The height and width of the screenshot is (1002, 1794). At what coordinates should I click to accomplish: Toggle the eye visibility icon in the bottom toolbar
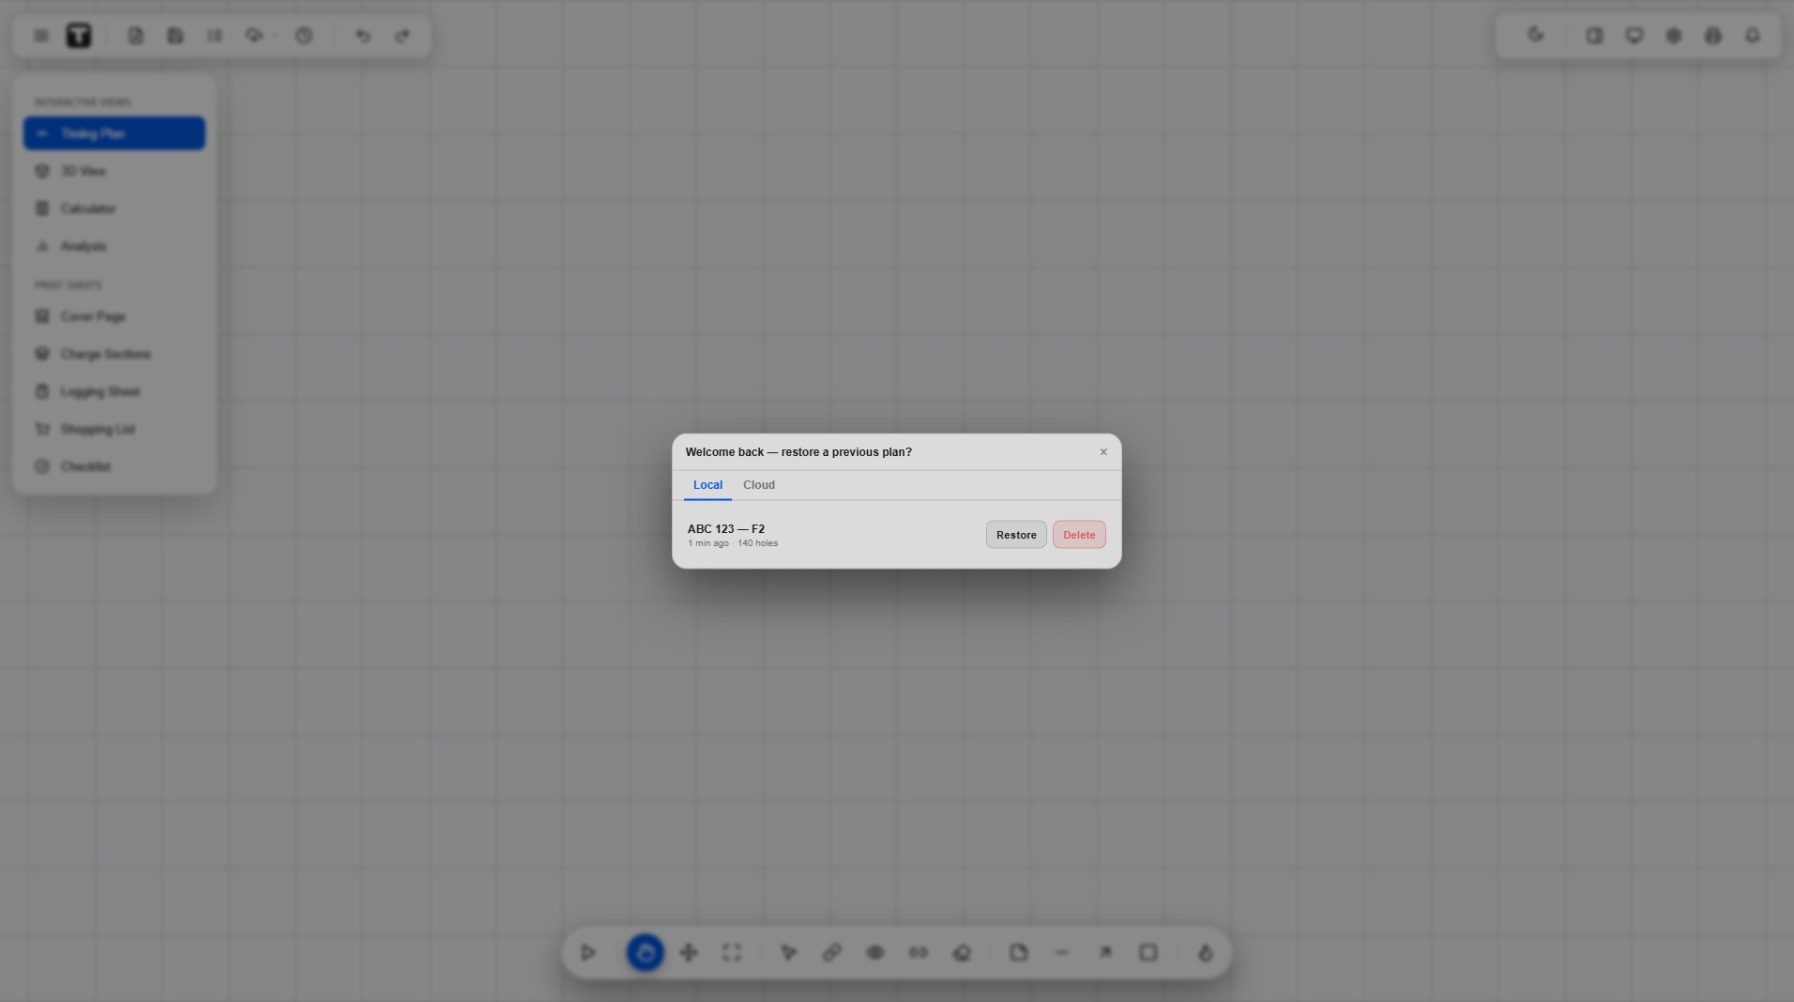tap(875, 953)
